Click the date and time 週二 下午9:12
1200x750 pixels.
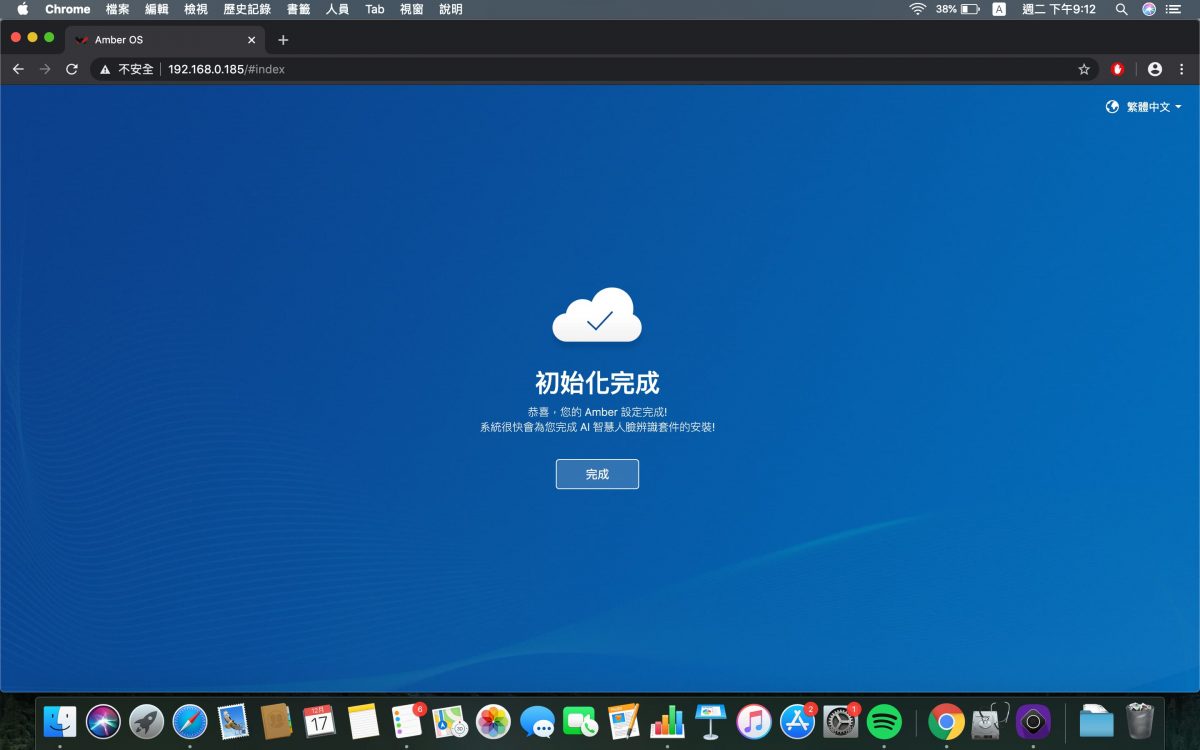tap(1059, 9)
